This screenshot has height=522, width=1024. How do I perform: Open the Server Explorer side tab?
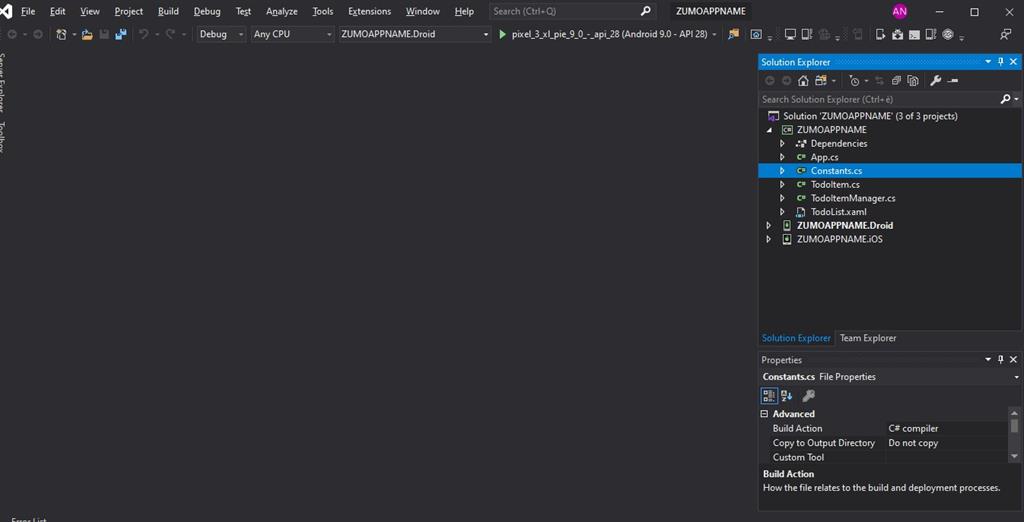point(3,82)
